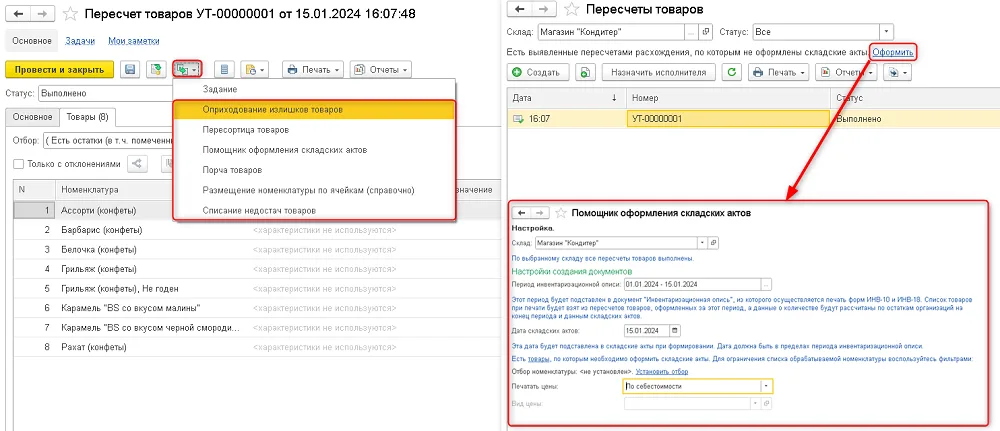The image size is (1000, 431).
Task: Click Провести и закрыть button
Action: tap(59, 69)
